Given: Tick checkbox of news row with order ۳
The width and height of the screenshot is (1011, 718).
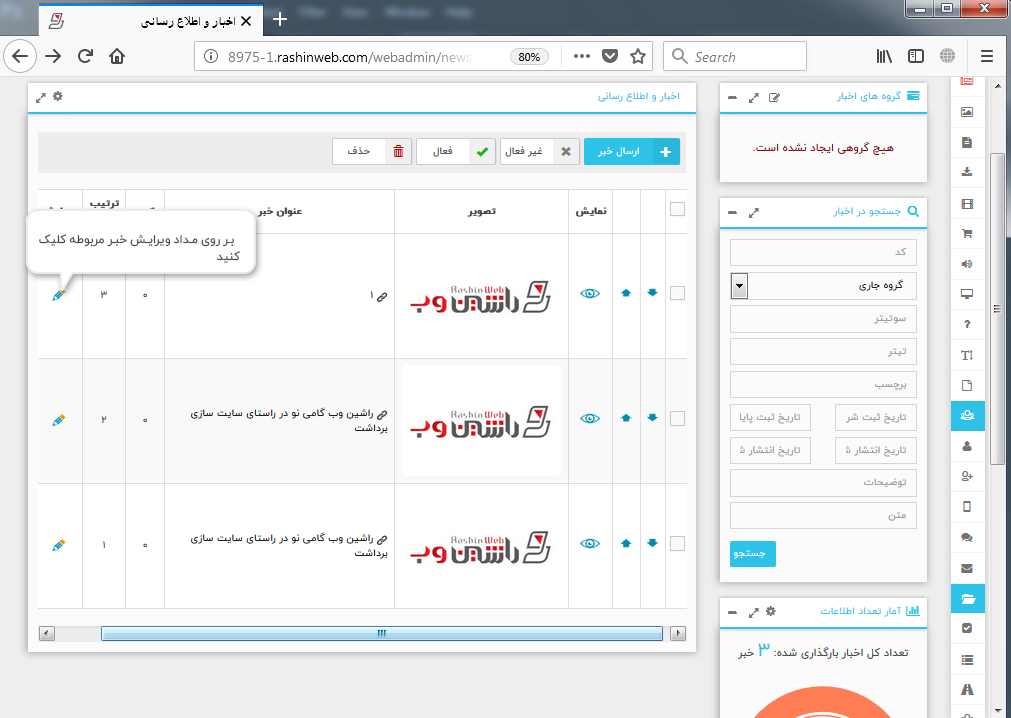Looking at the screenshot, I should click(677, 293).
